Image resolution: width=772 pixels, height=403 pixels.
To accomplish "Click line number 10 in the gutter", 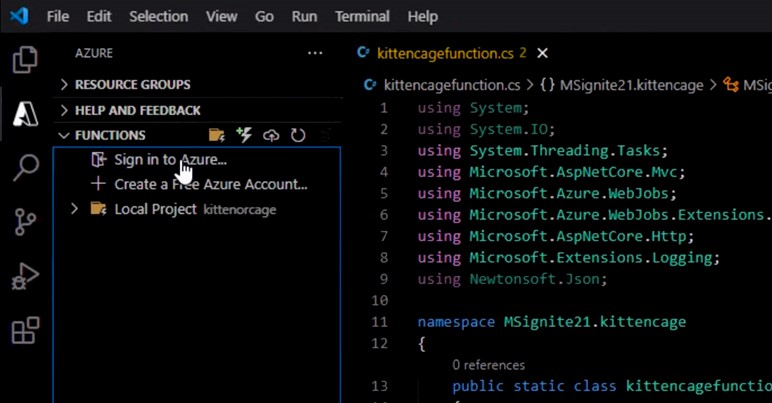I will tap(380, 300).
